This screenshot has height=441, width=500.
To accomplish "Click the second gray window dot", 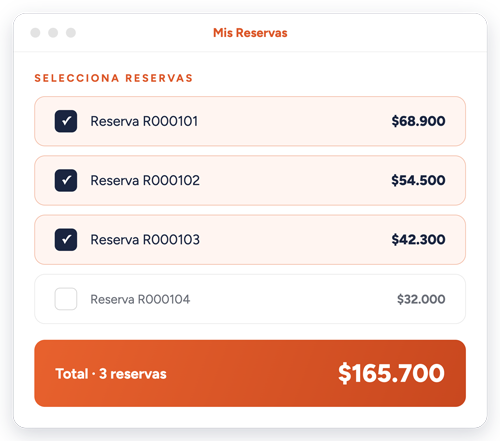I will [x=53, y=33].
